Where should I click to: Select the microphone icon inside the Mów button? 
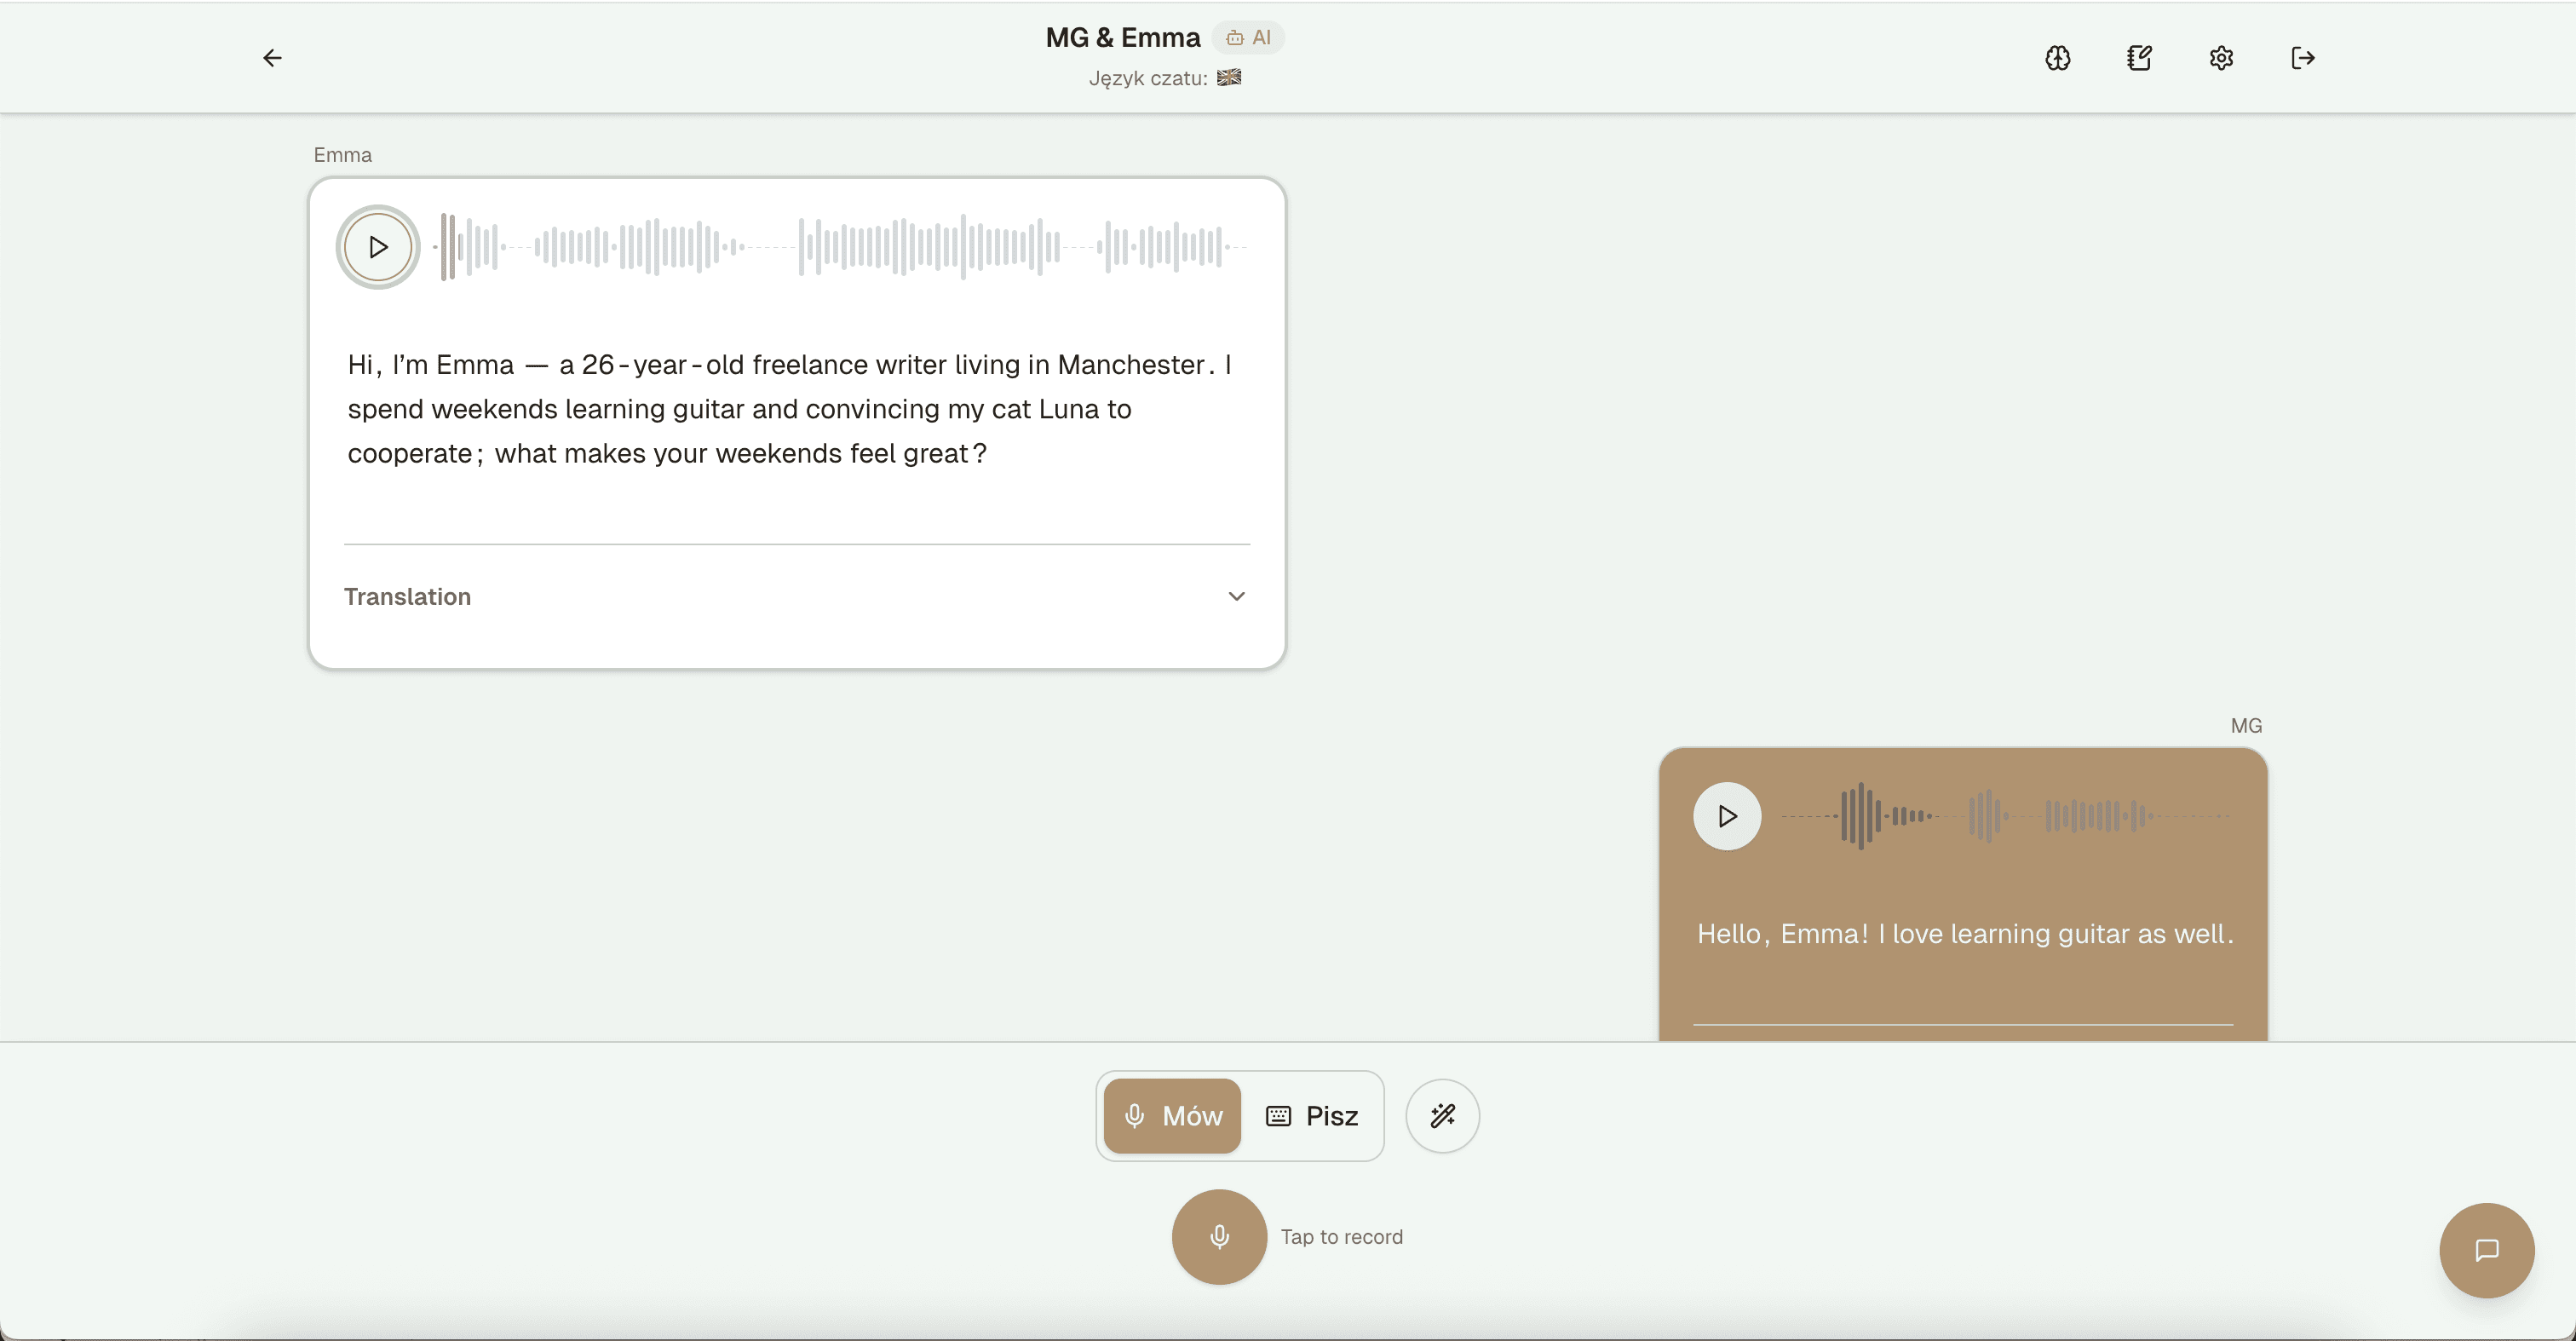pyautogui.click(x=1135, y=1116)
